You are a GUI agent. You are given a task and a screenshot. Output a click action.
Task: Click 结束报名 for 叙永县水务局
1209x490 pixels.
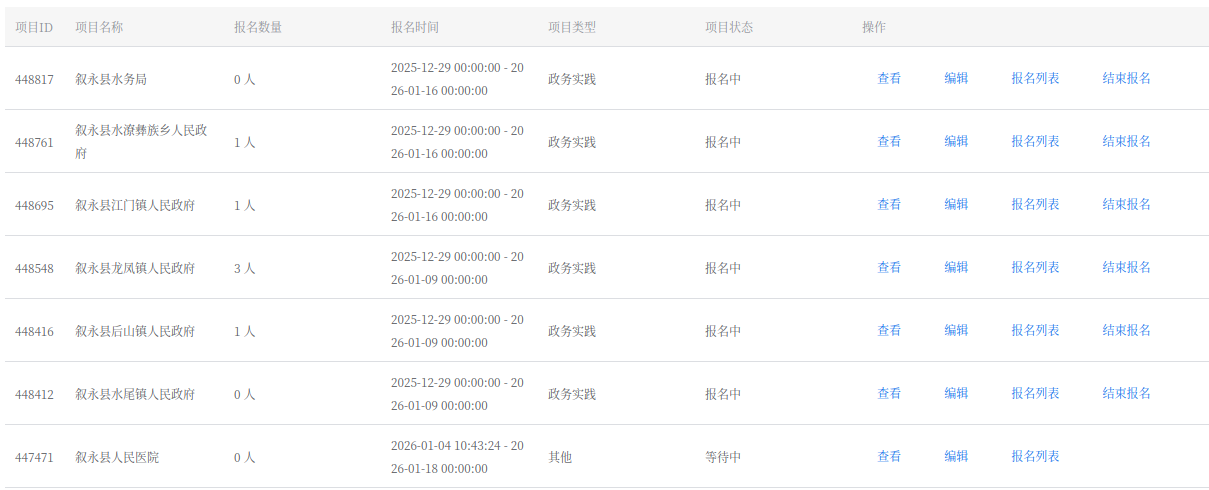coord(1127,78)
